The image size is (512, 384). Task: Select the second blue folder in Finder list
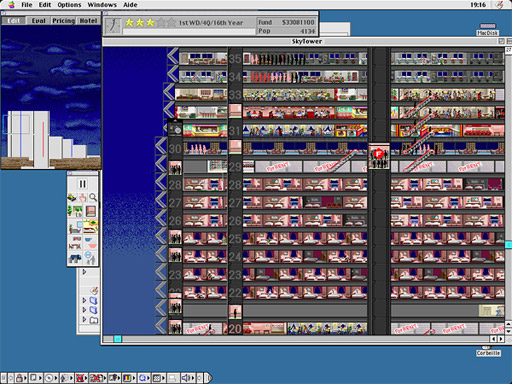[94, 310]
